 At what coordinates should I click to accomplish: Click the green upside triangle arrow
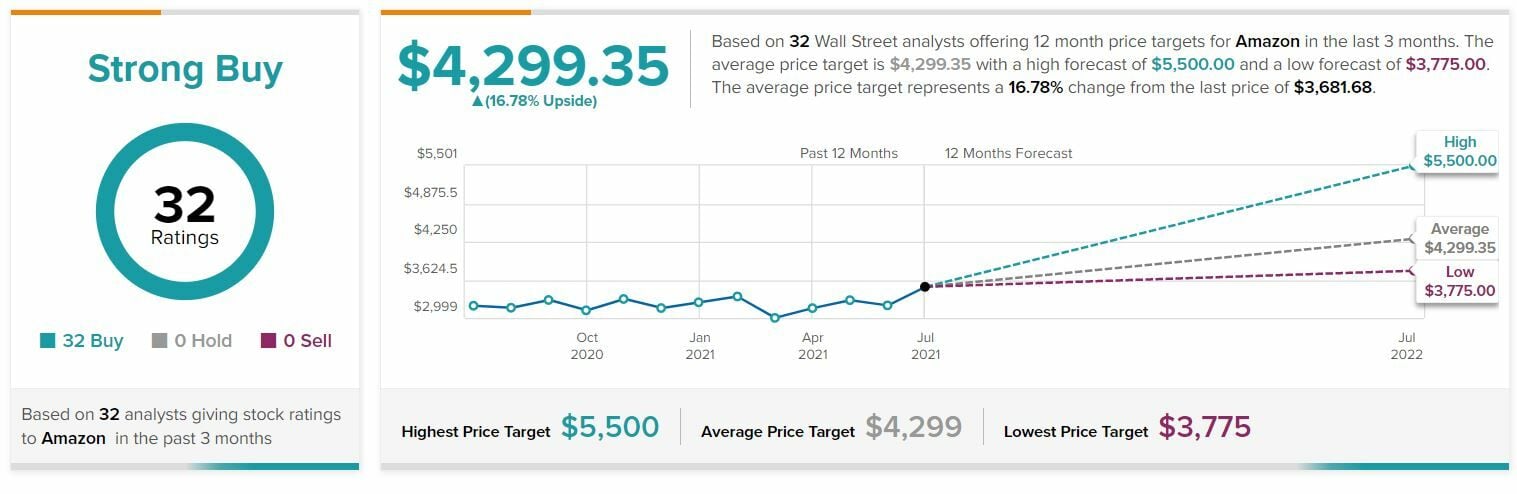click(477, 101)
